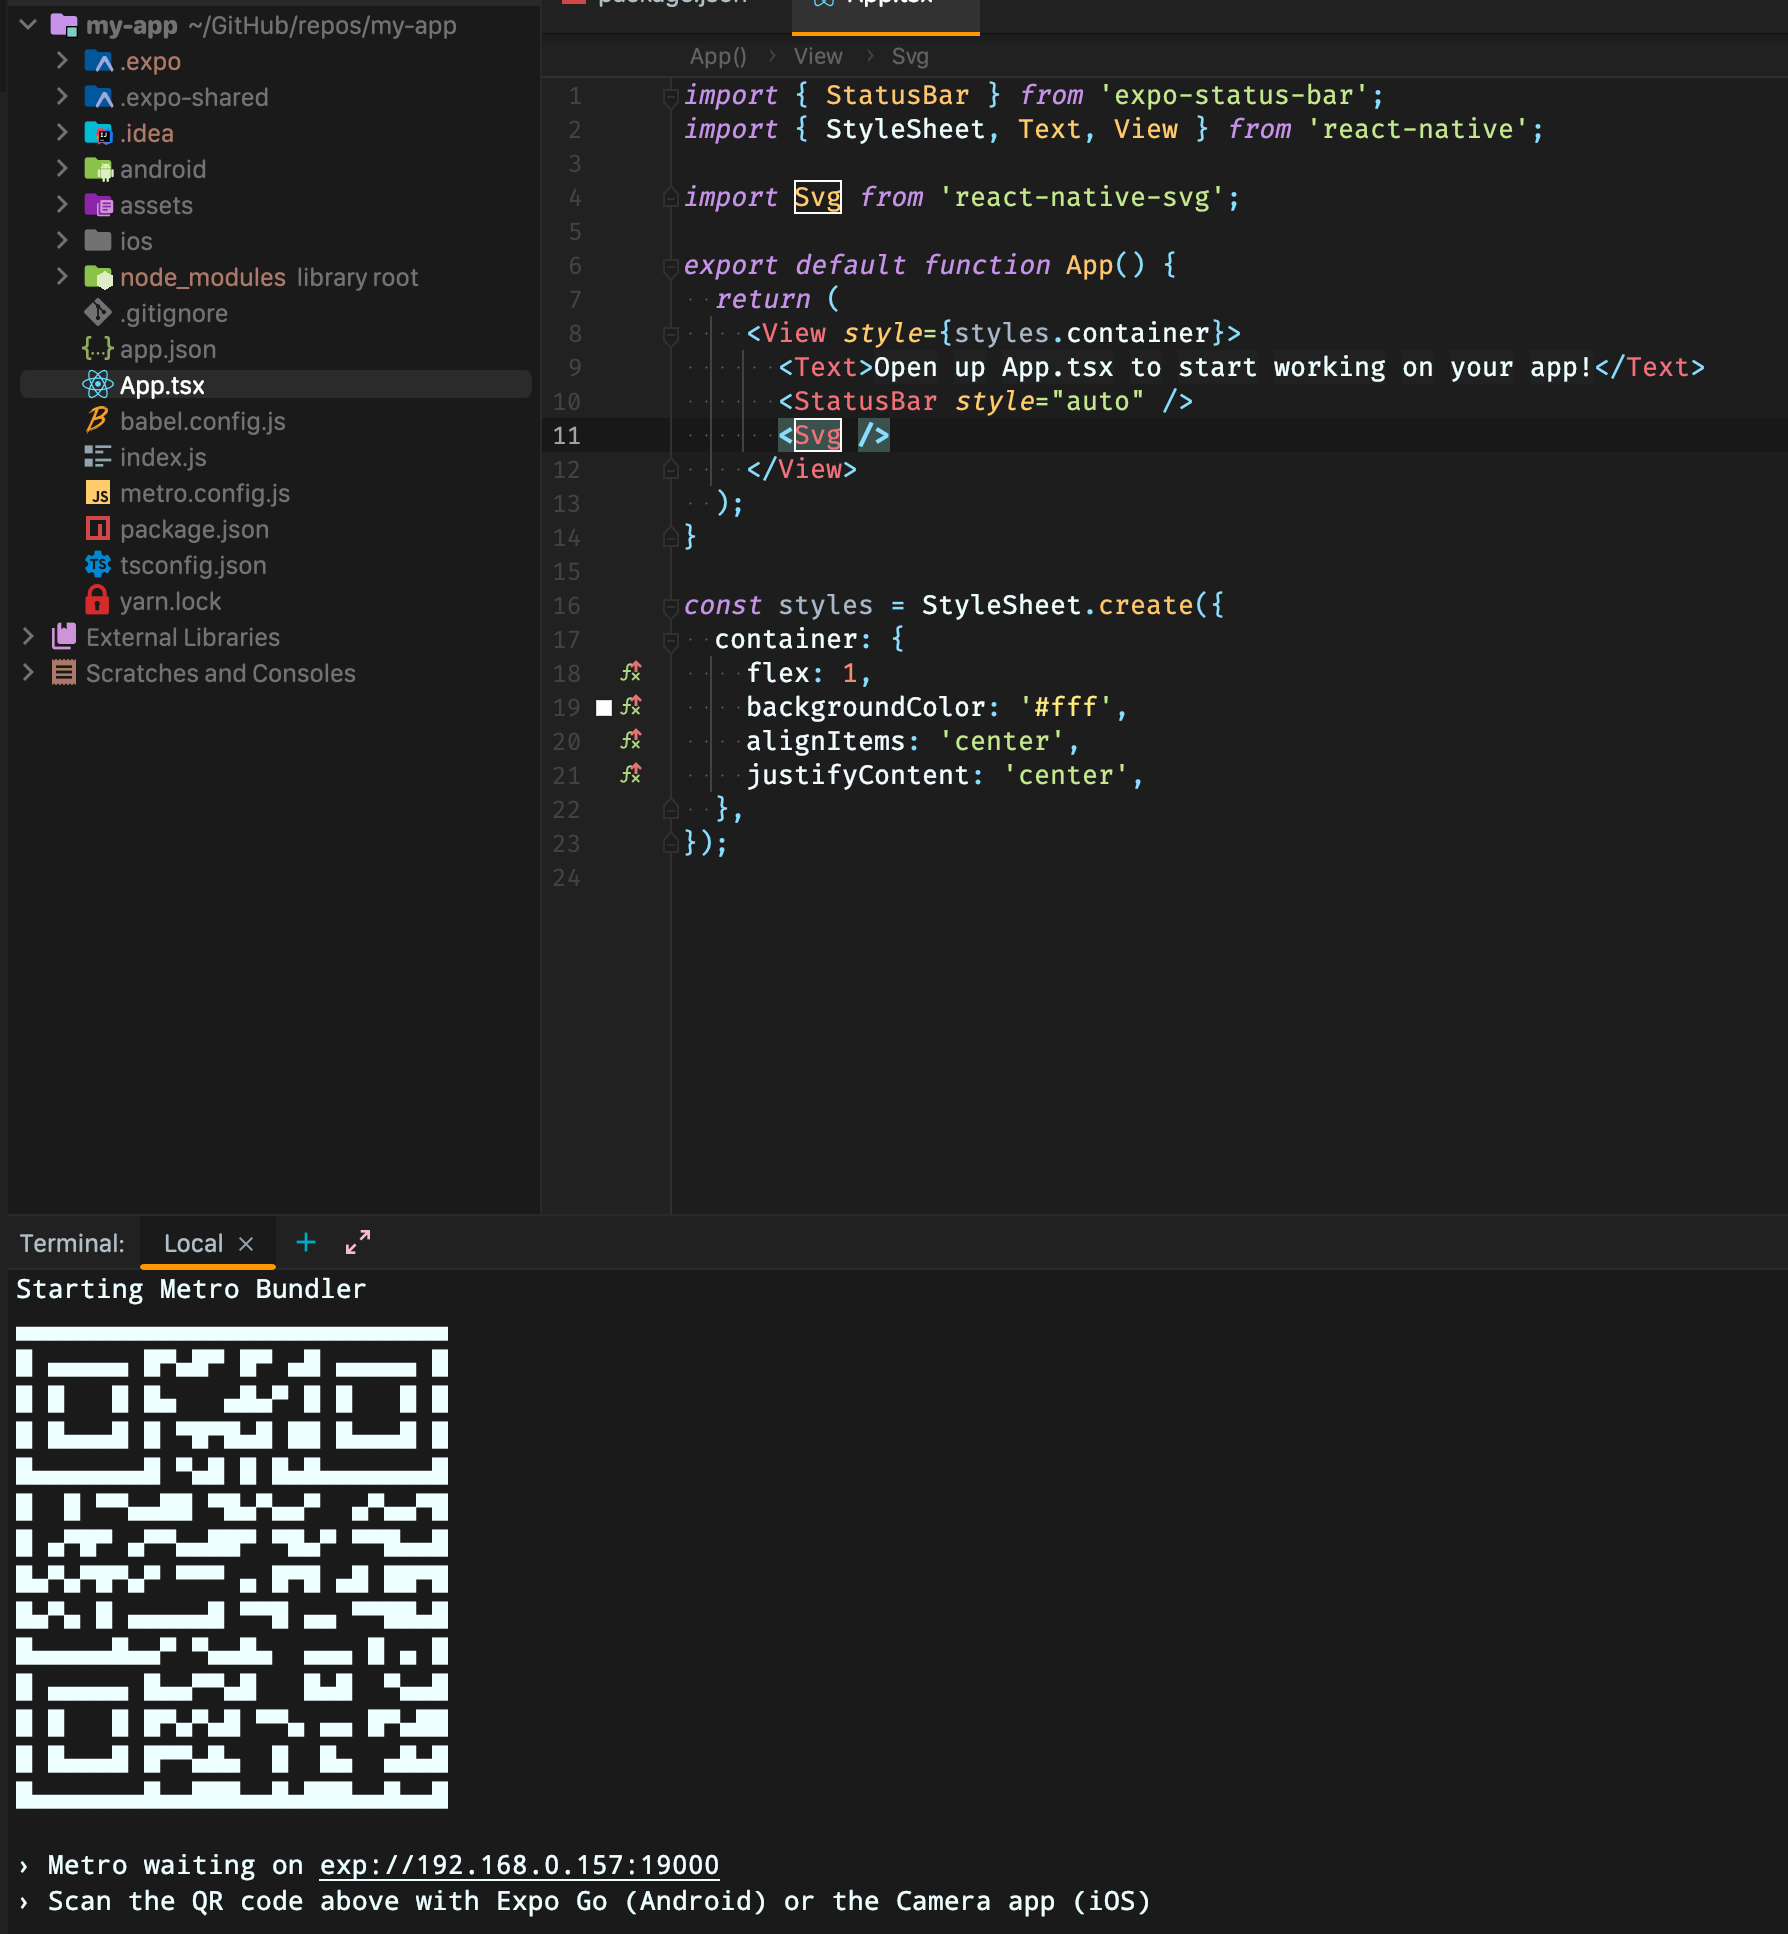Image resolution: width=1788 pixels, height=1934 pixels.
Task: Click the assets folder icon
Action: pyautogui.click(x=98, y=205)
